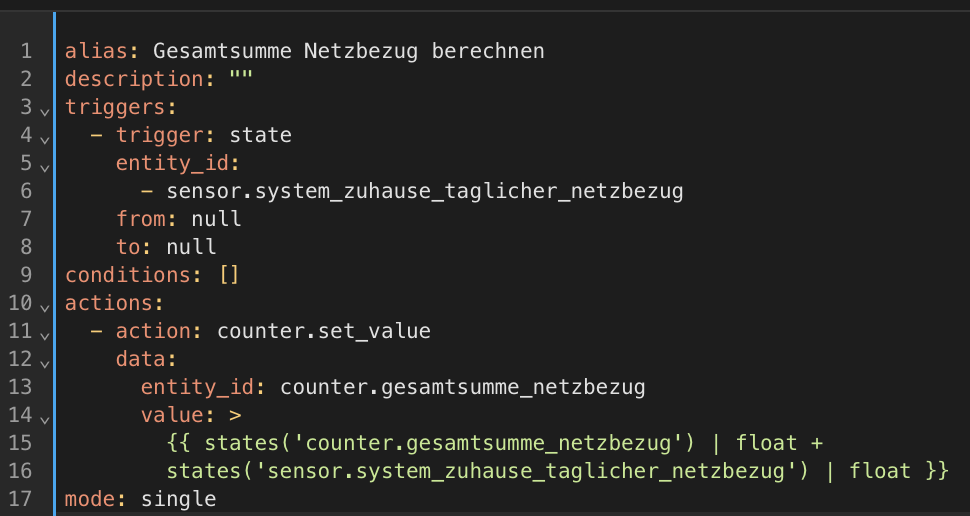Click the sensor.system_zuhause_taglicher_netzbezug entity on line 6

click(x=425, y=191)
